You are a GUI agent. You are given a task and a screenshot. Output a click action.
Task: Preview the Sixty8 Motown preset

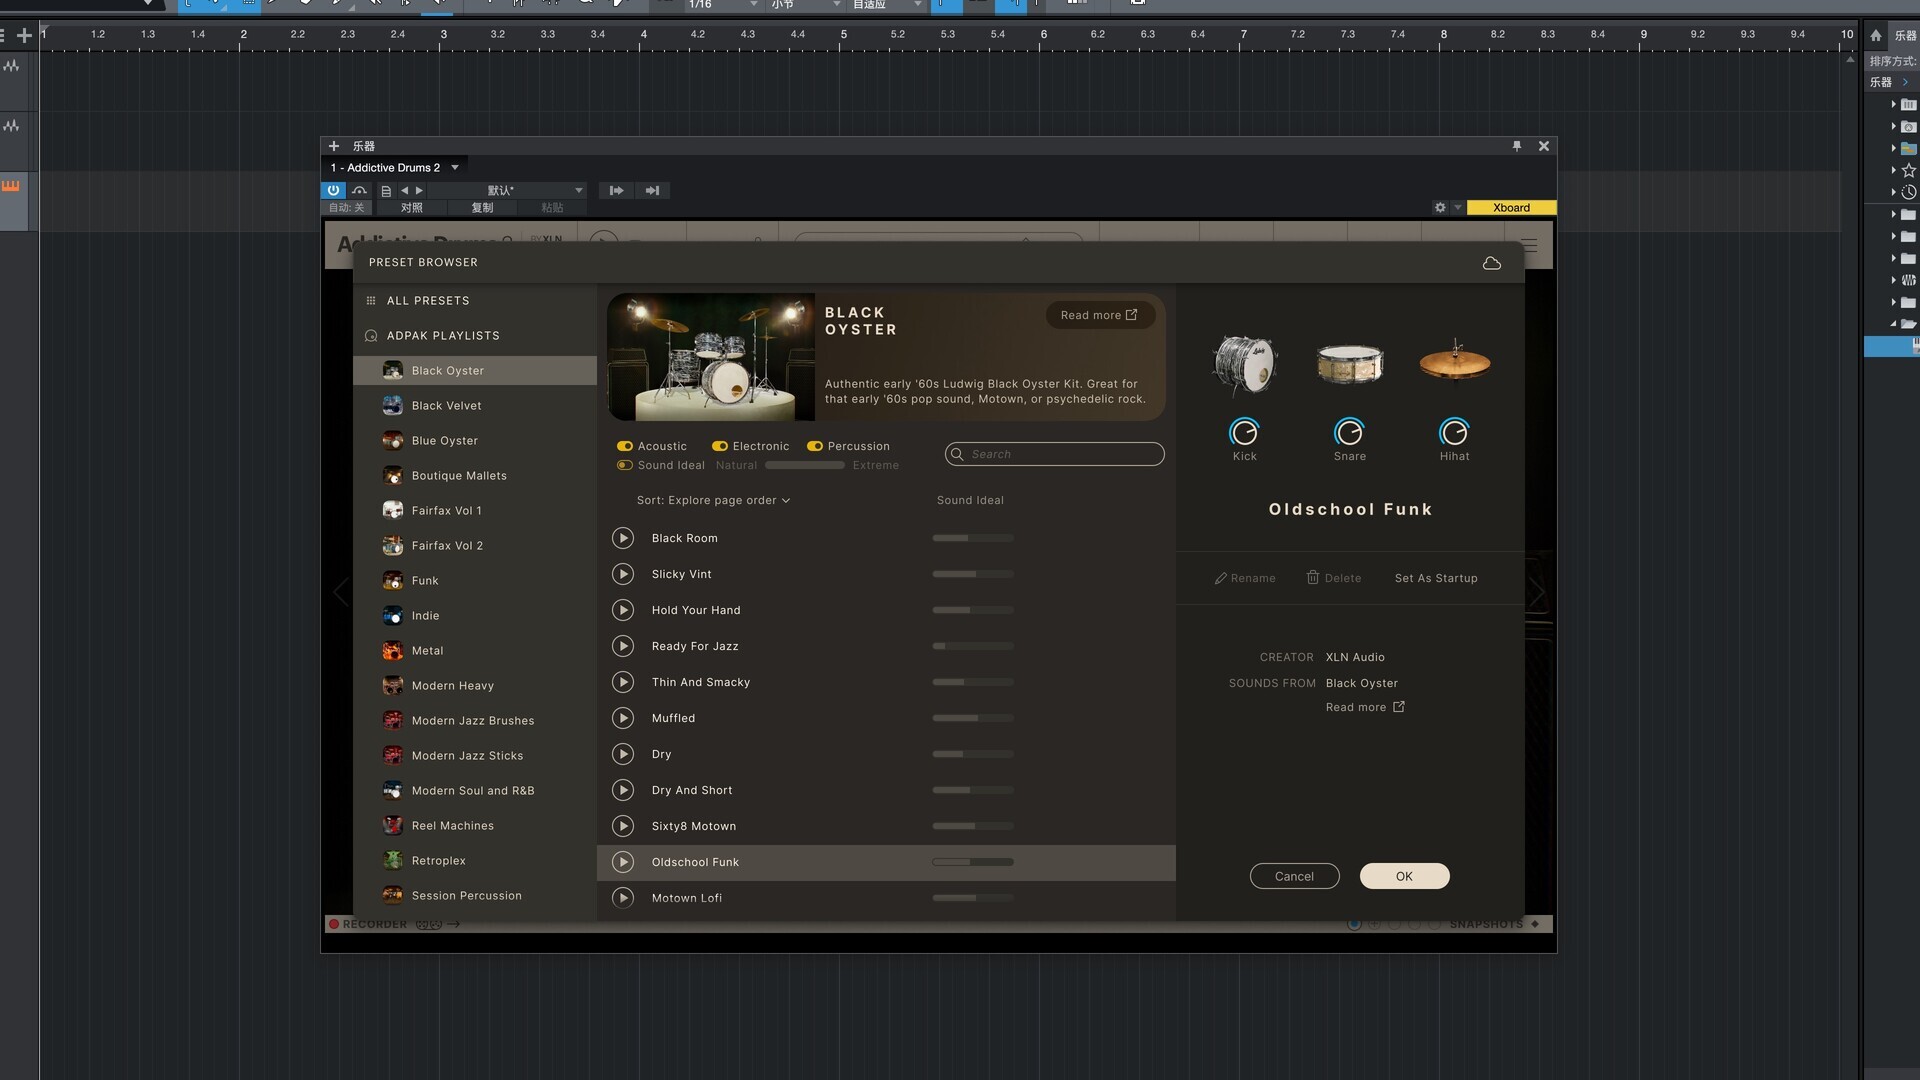click(623, 826)
